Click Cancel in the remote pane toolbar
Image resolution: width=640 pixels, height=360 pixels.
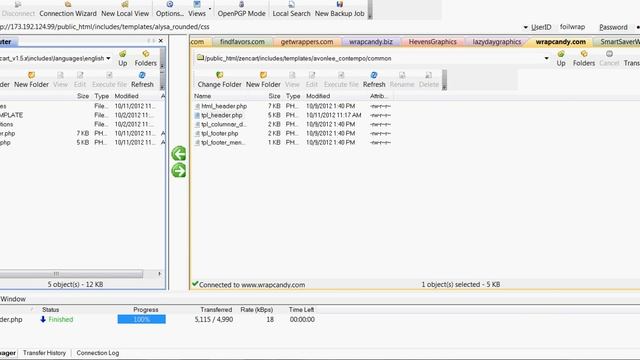[x=609, y=58]
